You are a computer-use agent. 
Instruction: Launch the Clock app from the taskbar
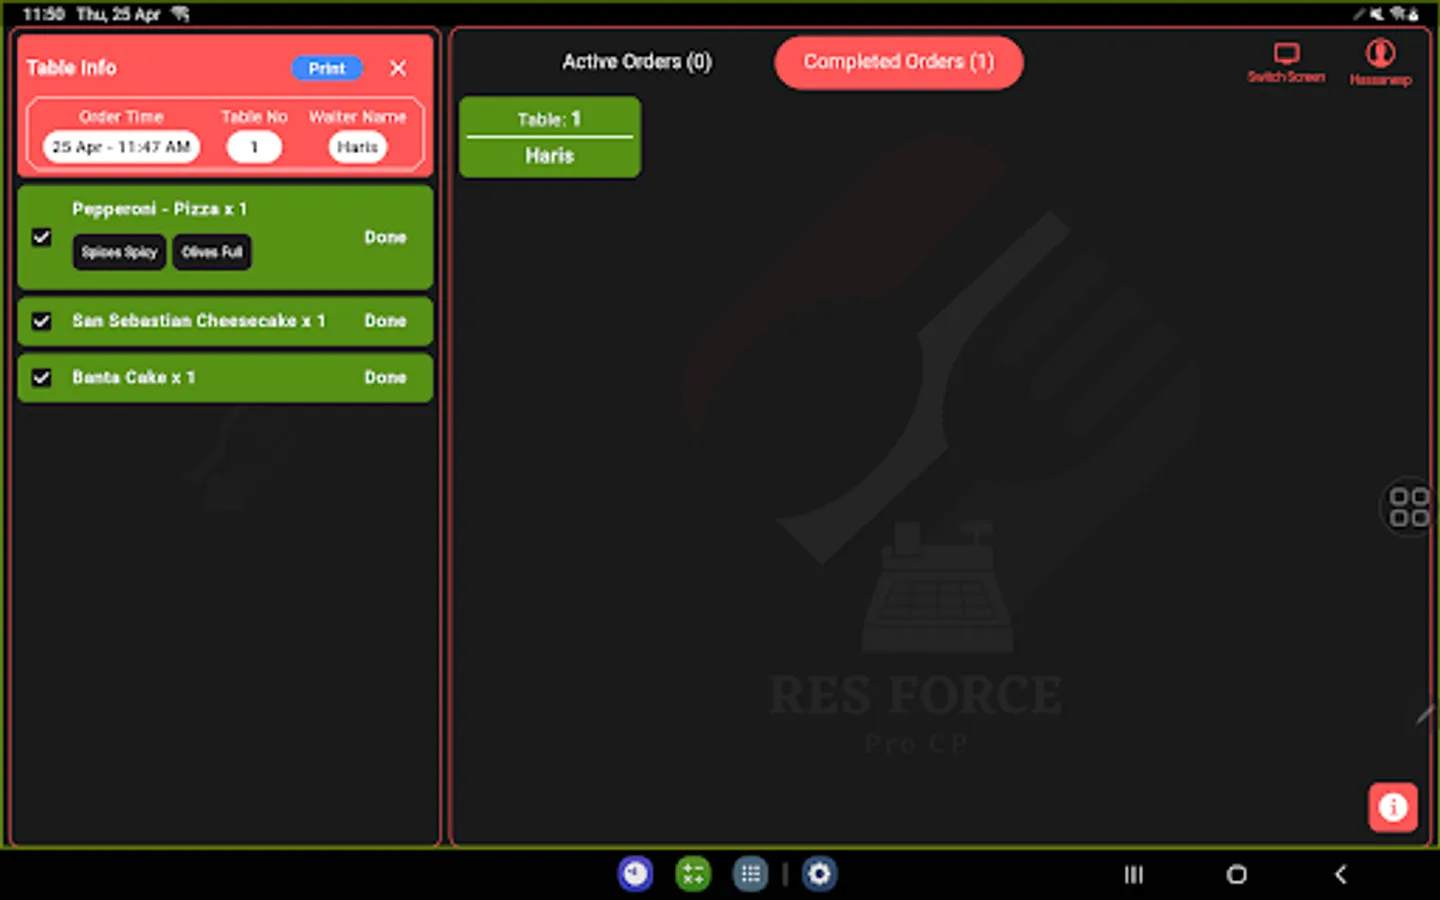point(636,874)
